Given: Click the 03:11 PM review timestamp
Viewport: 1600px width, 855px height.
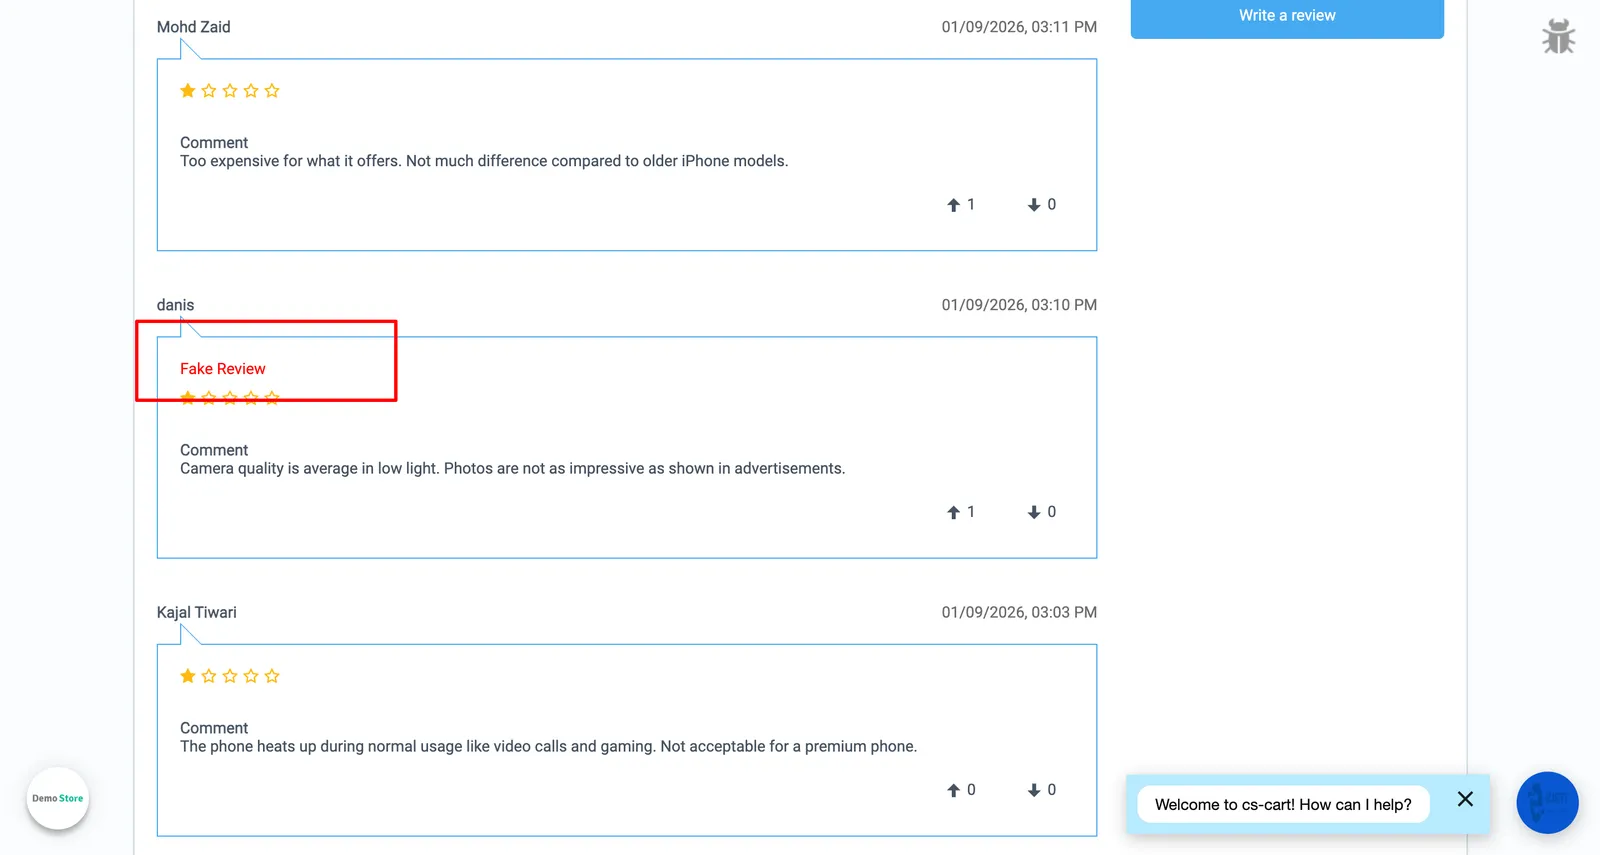Looking at the screenshot, I should 1019,27.
